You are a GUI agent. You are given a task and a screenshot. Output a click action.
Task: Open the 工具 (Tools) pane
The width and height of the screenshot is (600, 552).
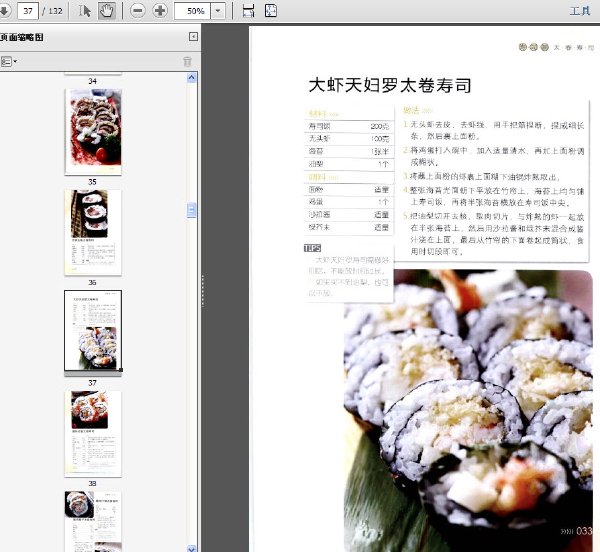click(x=580, y=11)
